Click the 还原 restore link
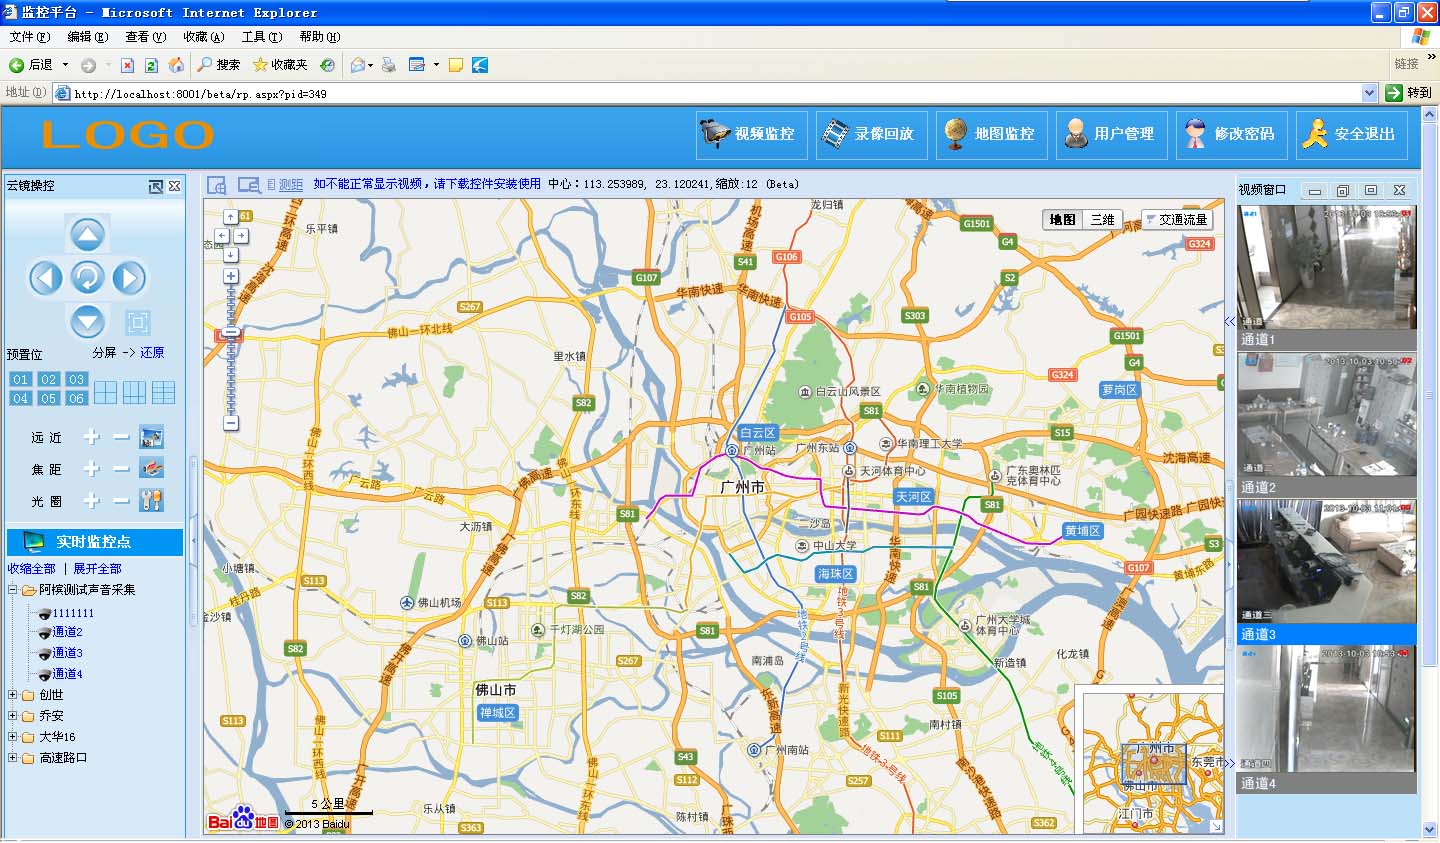 click(152, 353)
